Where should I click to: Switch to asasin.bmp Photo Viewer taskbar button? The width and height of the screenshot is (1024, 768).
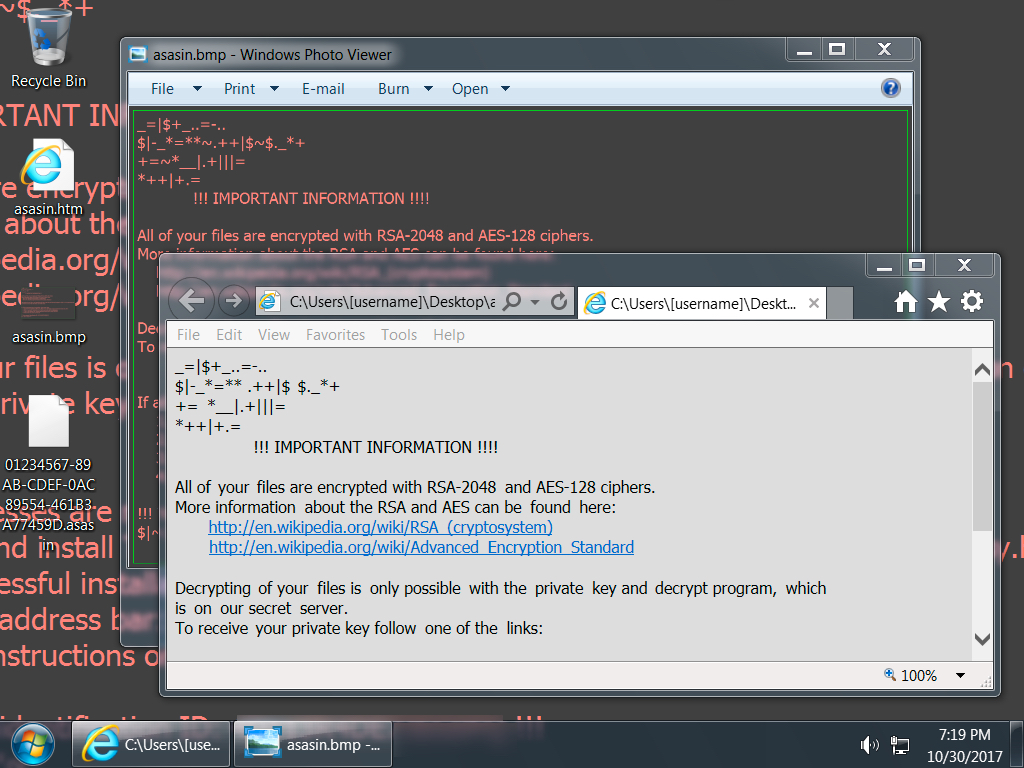click(x=313, y=744)
